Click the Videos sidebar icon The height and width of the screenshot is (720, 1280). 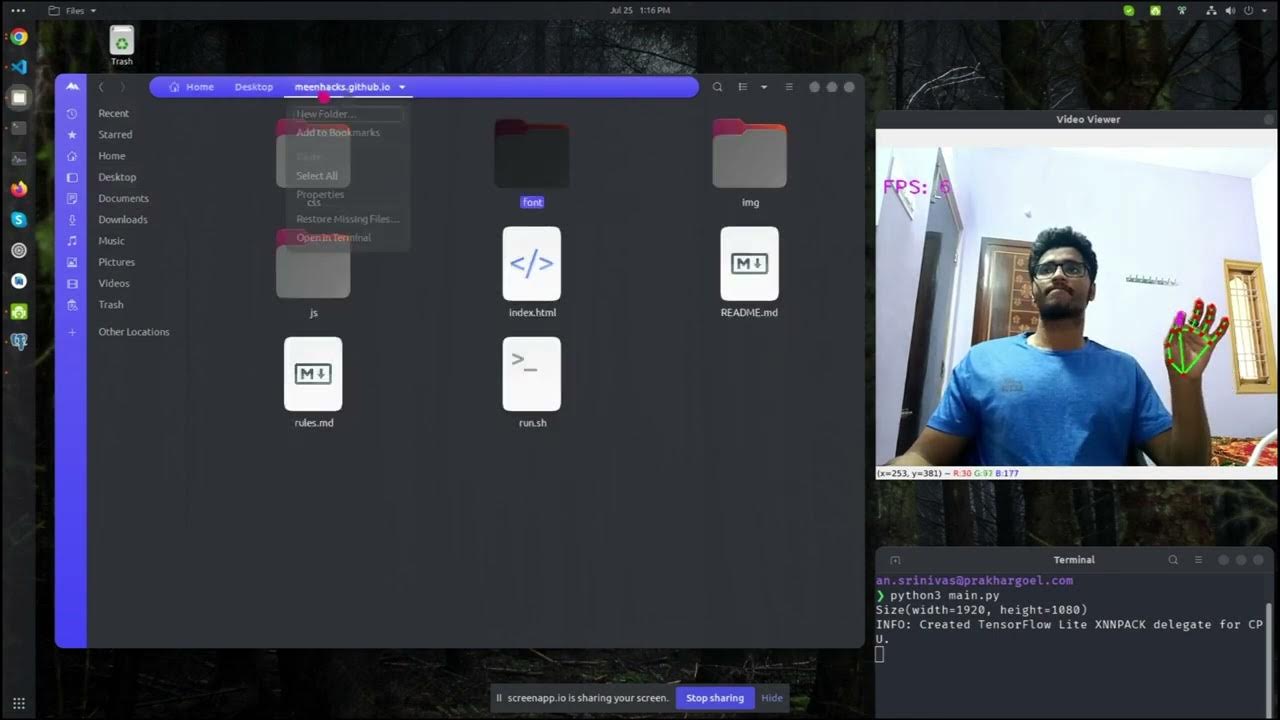point(72,283)
